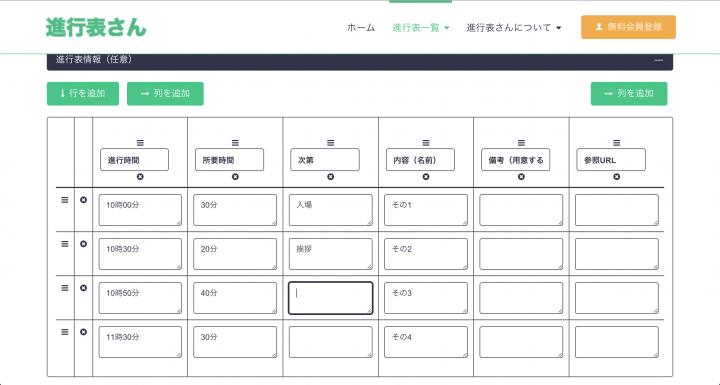Image resolution: width=720 pixels, height=385 pixels.
Task: Click the その2 cell
Action: [x=426, y=254]
